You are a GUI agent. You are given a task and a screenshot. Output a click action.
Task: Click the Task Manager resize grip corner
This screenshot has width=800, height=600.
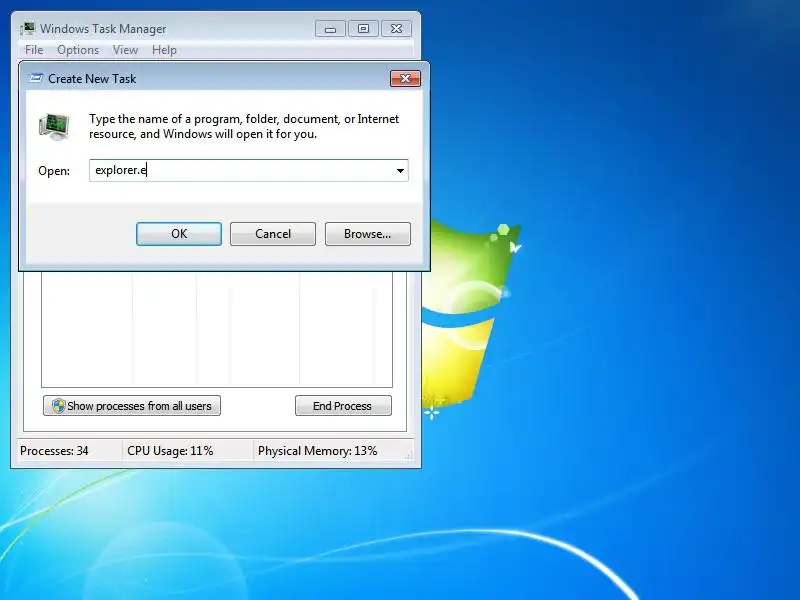409,456
